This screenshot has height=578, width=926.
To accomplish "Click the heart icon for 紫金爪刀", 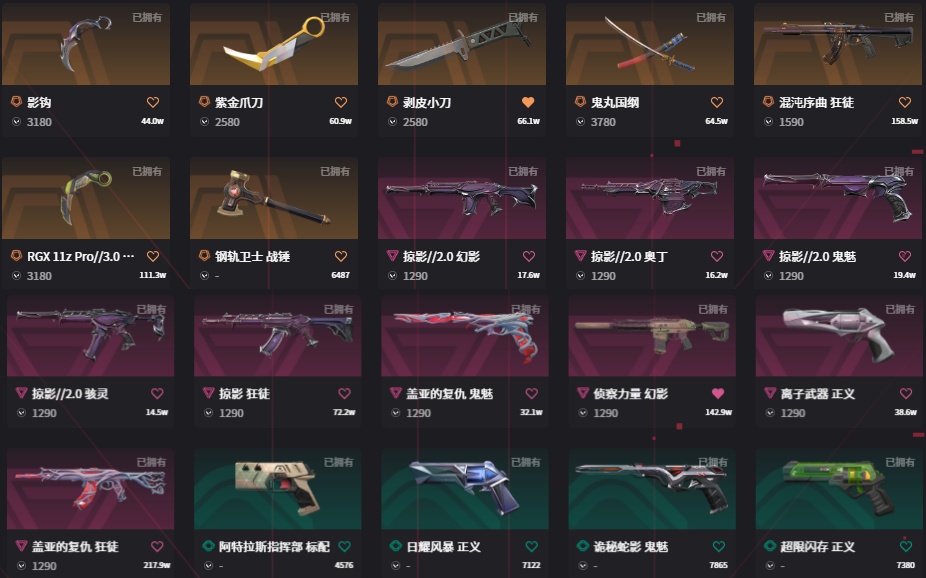I will coord(341,103).
